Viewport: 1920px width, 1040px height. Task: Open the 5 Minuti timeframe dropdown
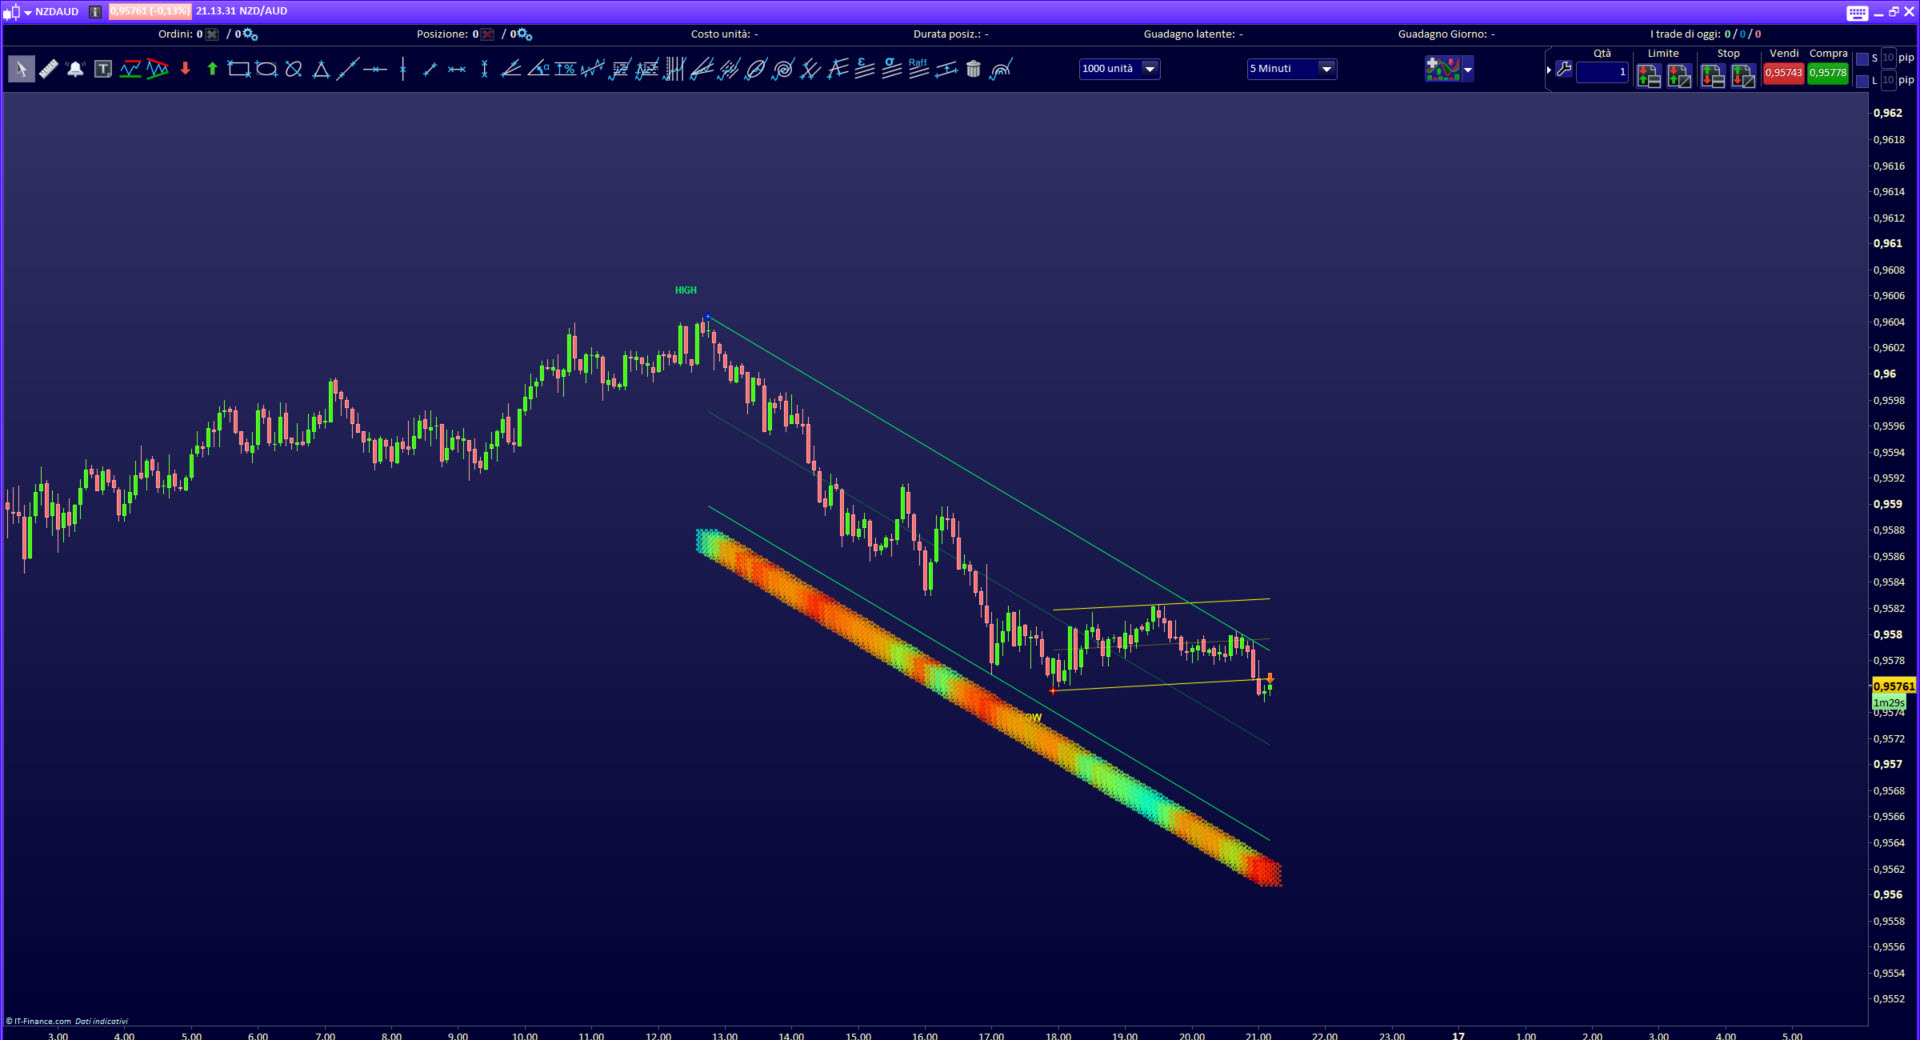point(1326,69)
